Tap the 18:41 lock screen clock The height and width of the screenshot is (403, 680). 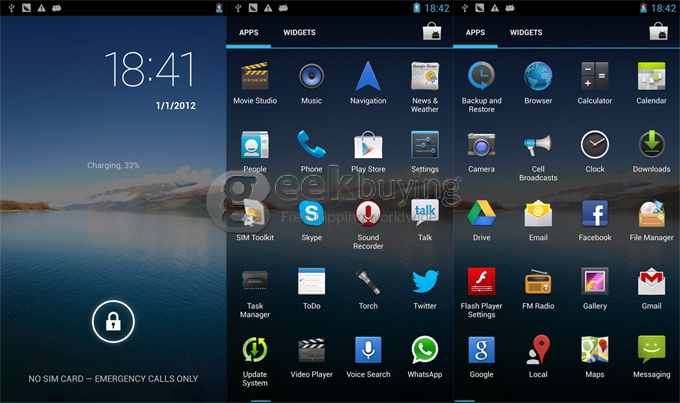coord(150,69)
